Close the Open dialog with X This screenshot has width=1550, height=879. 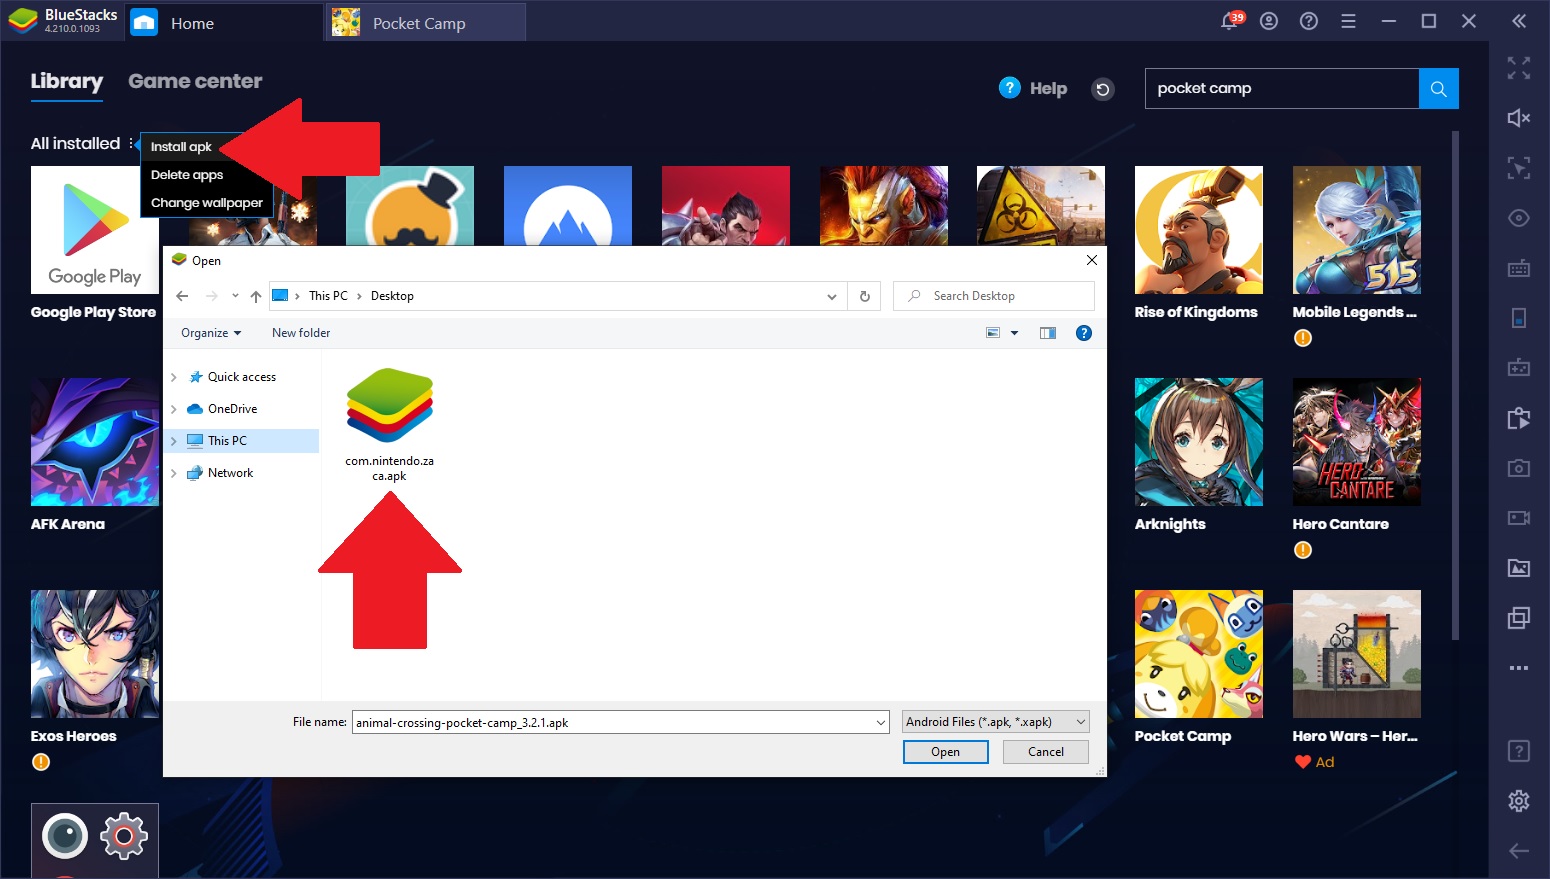point(1091,260)
